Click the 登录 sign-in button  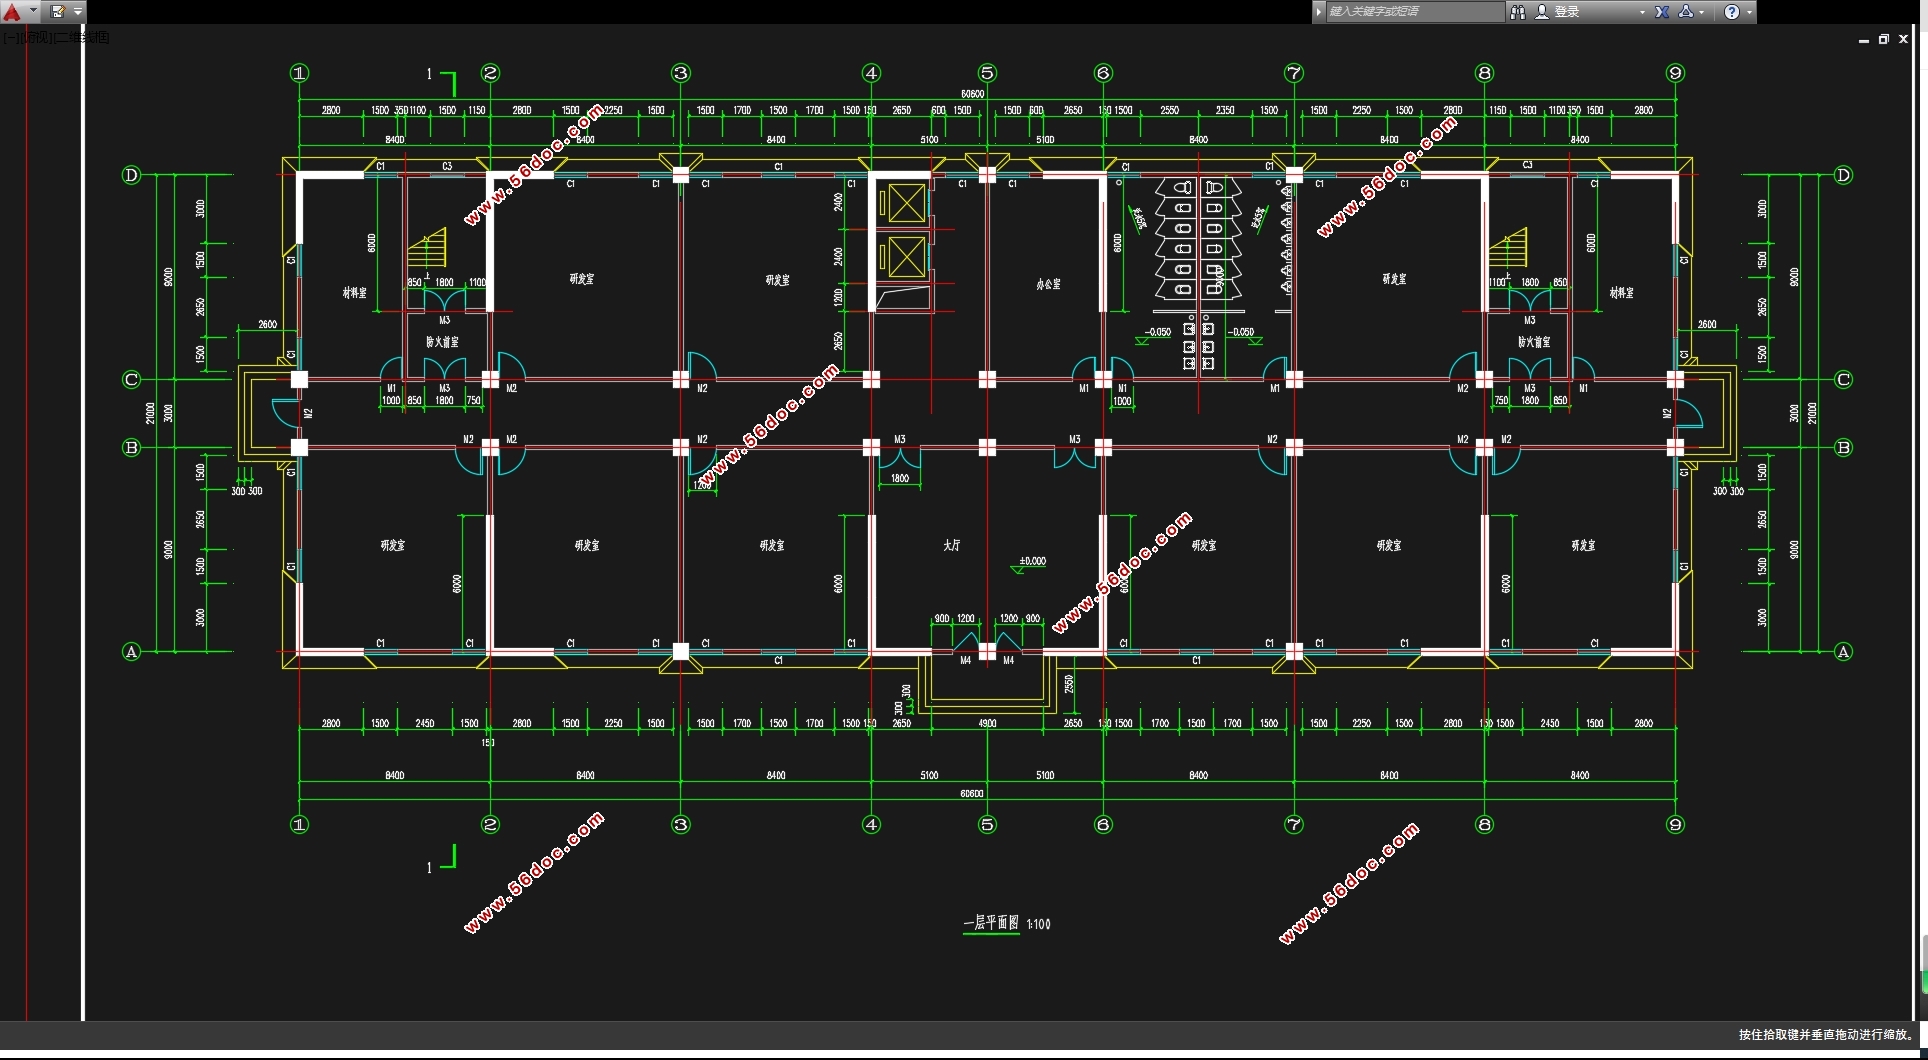[x=1567, y=12]
